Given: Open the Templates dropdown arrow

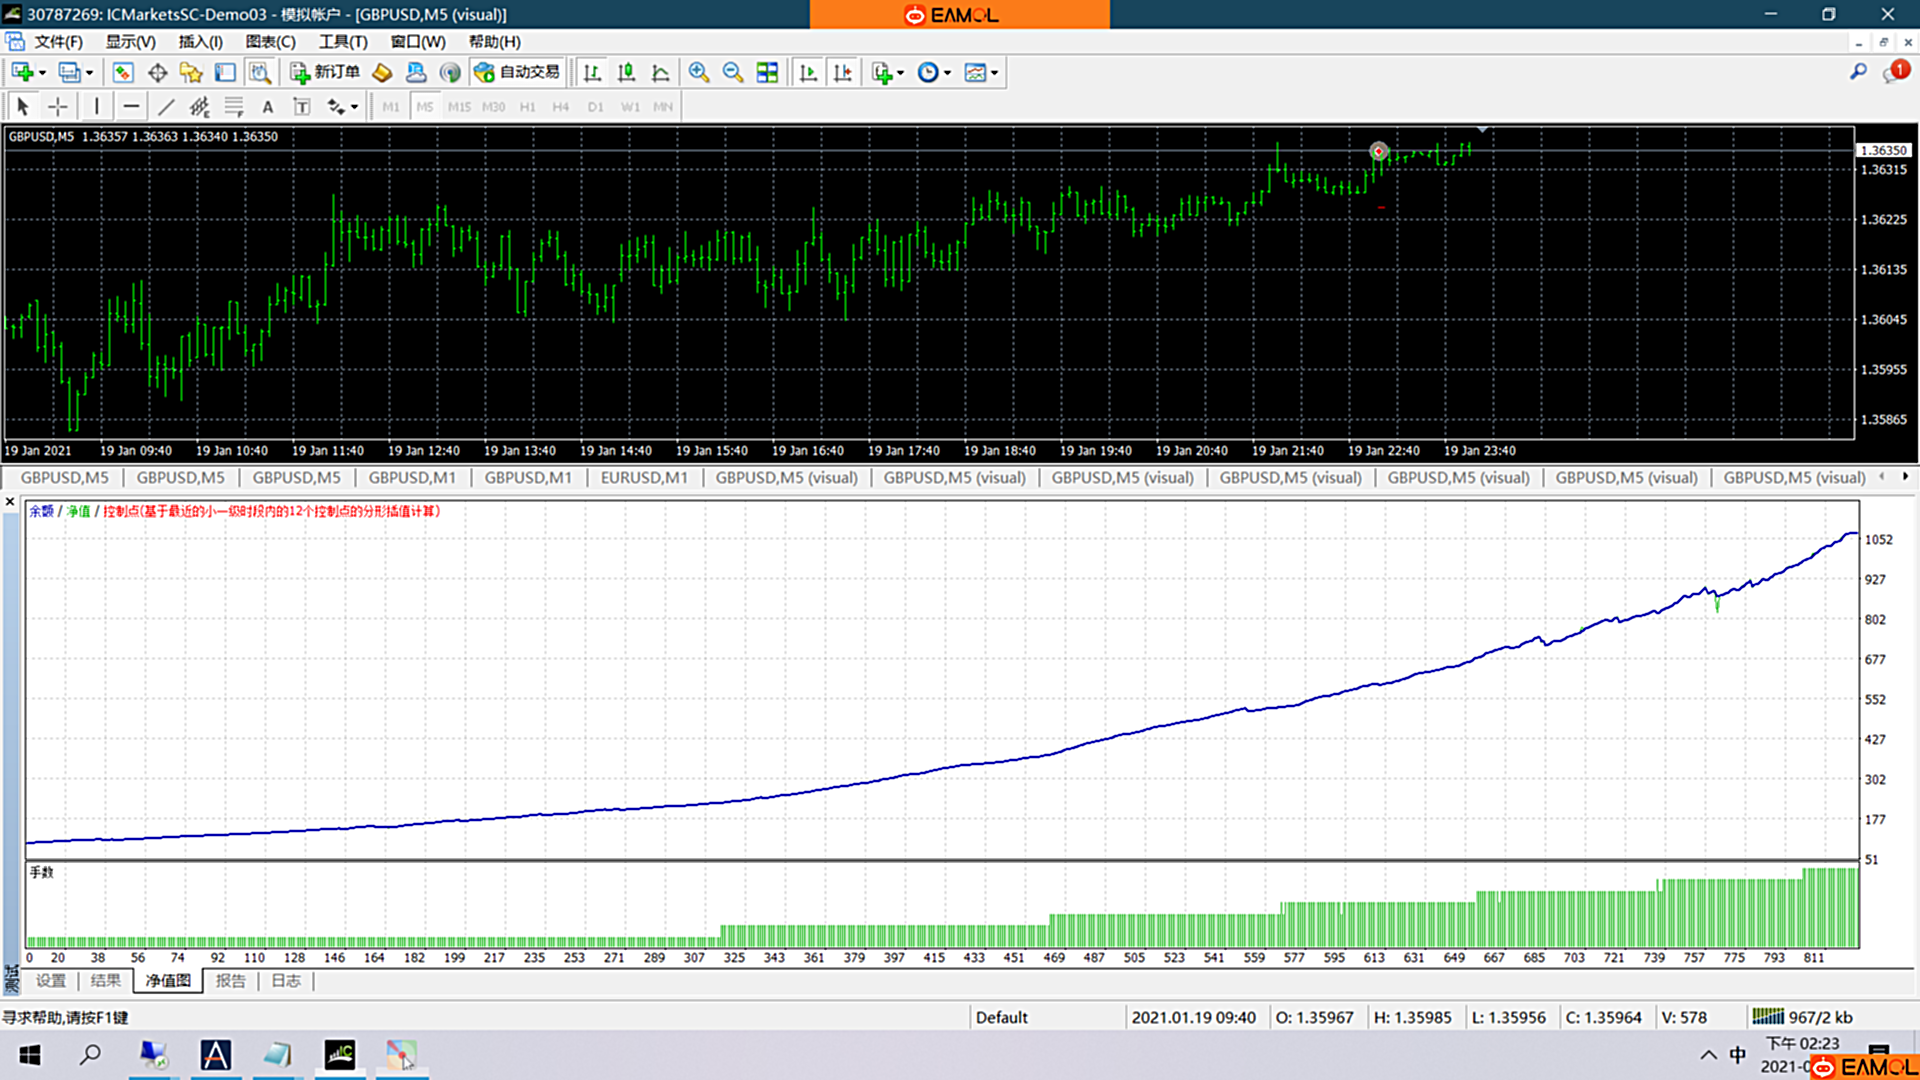Looking at the screenshot, I should 995,73.
